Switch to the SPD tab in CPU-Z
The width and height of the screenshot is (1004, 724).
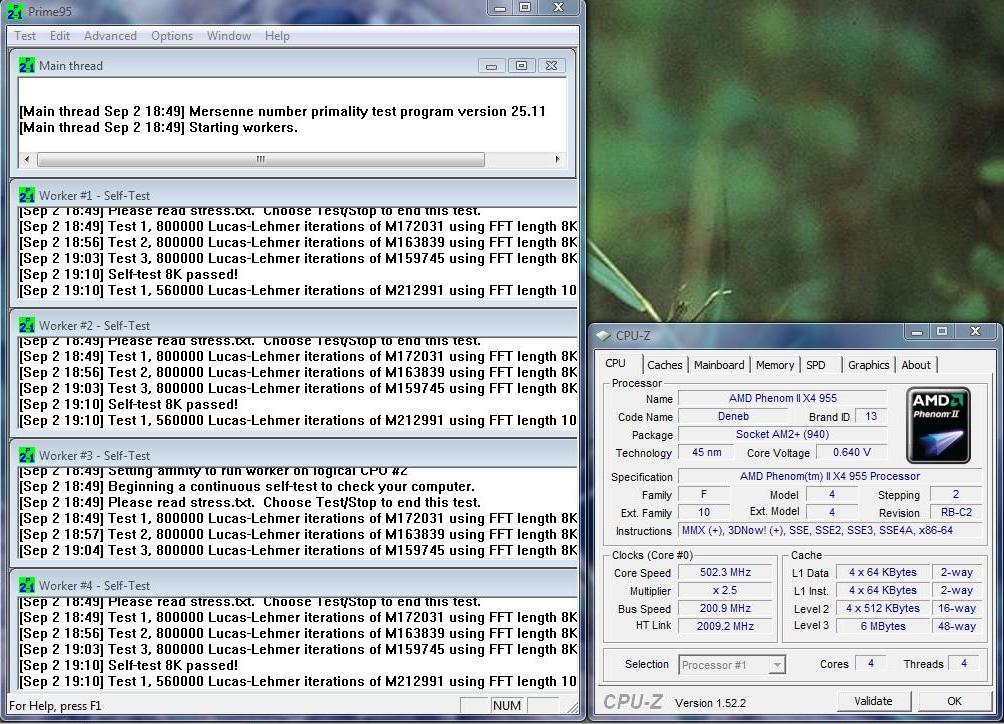816,365
